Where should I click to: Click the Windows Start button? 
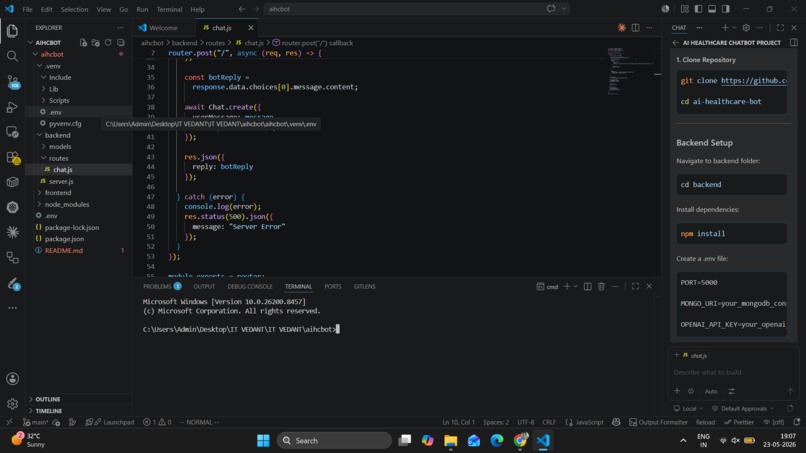[263, 441]
